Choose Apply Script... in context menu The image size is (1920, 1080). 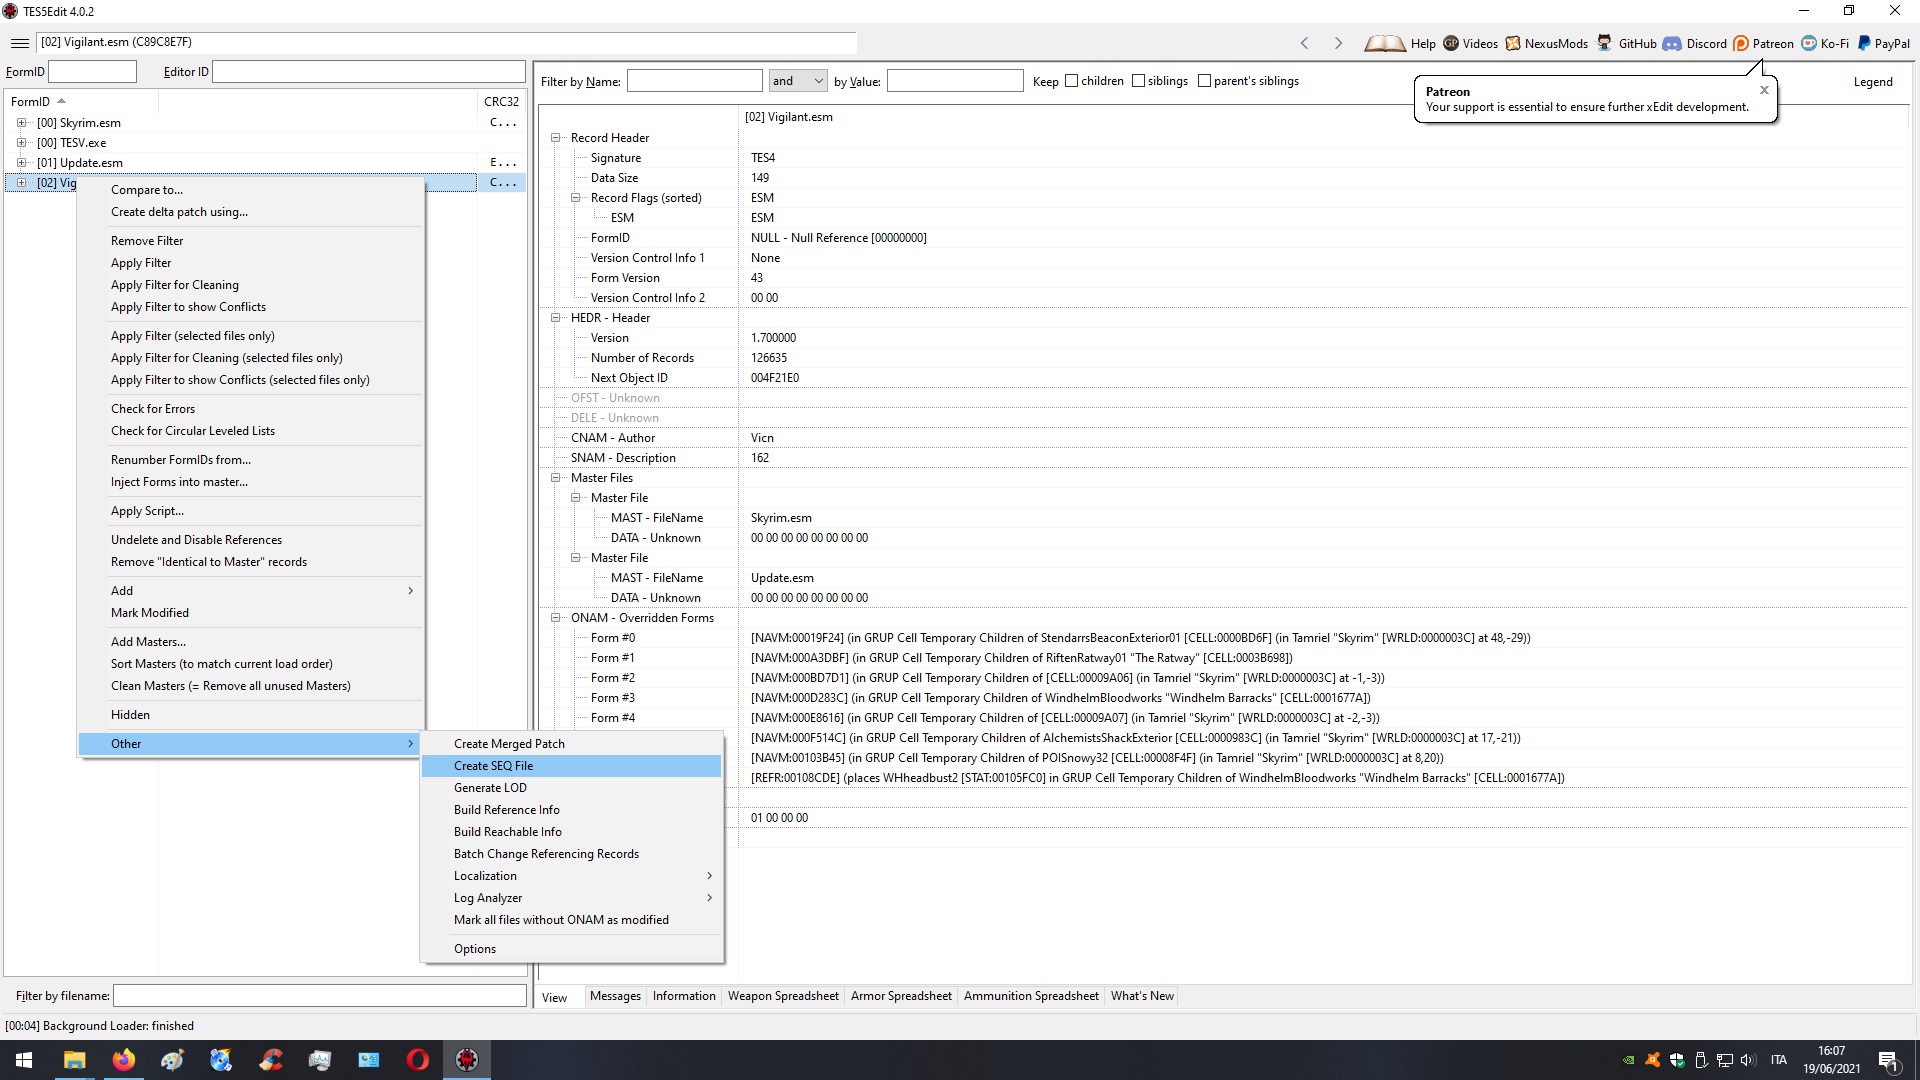tap(251, 511)
